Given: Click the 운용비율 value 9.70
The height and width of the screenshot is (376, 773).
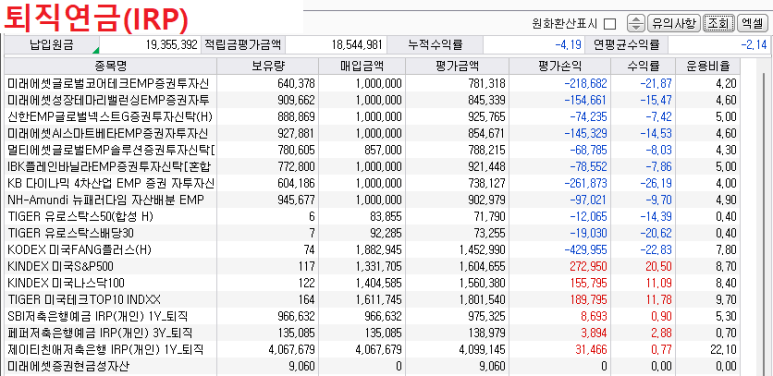Looking at the screenshot, I should coord(727,300).
